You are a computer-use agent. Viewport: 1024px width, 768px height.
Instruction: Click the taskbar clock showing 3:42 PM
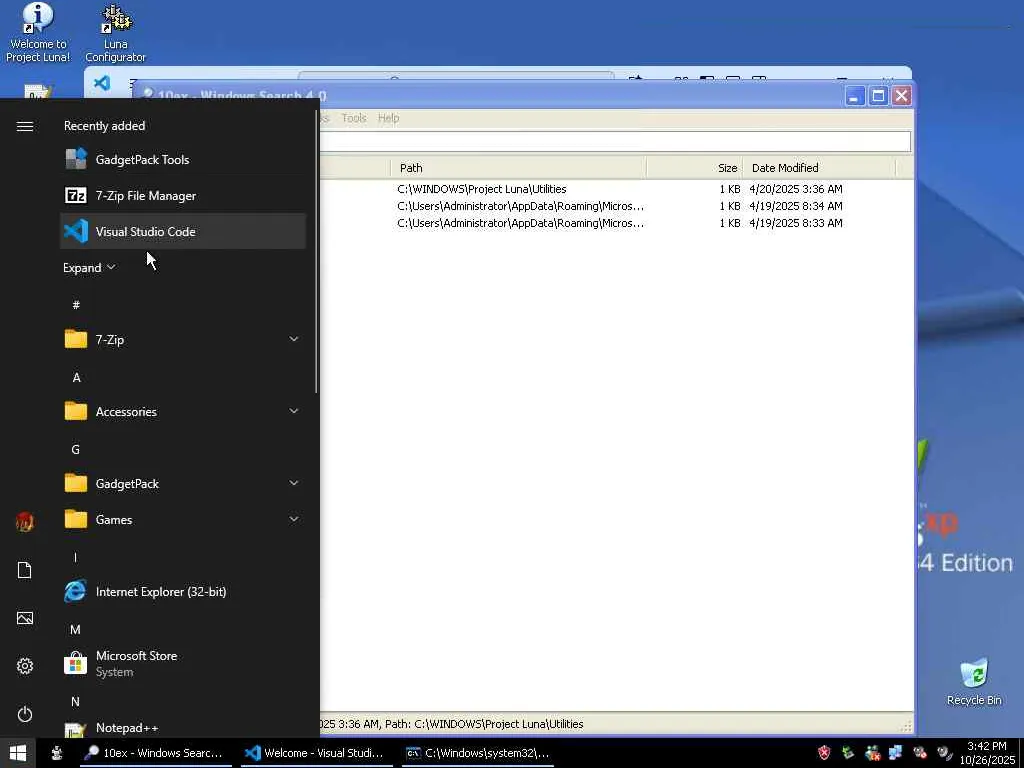tap(987, 753)
